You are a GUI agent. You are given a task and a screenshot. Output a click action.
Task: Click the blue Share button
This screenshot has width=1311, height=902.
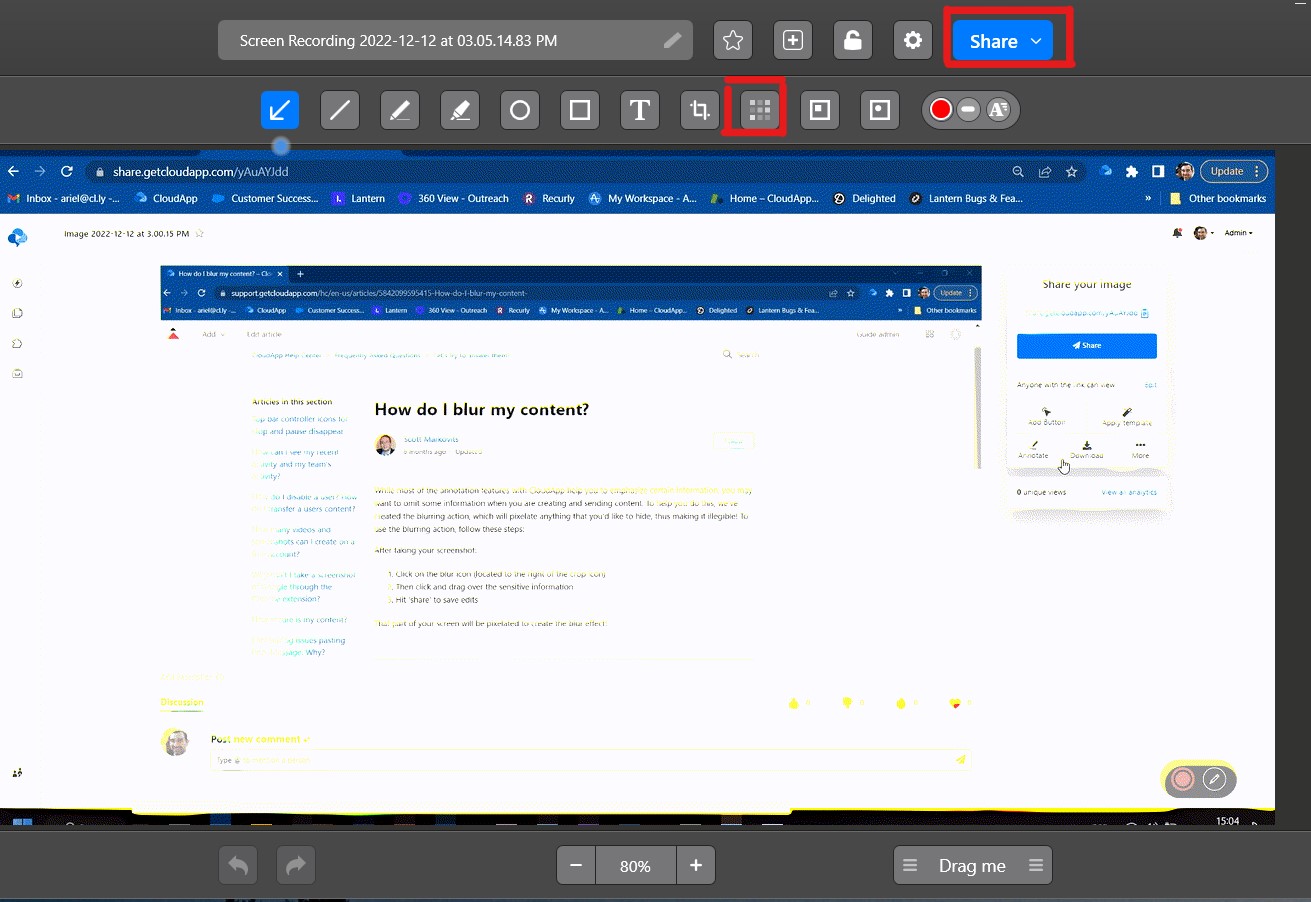coord(1003,41)
